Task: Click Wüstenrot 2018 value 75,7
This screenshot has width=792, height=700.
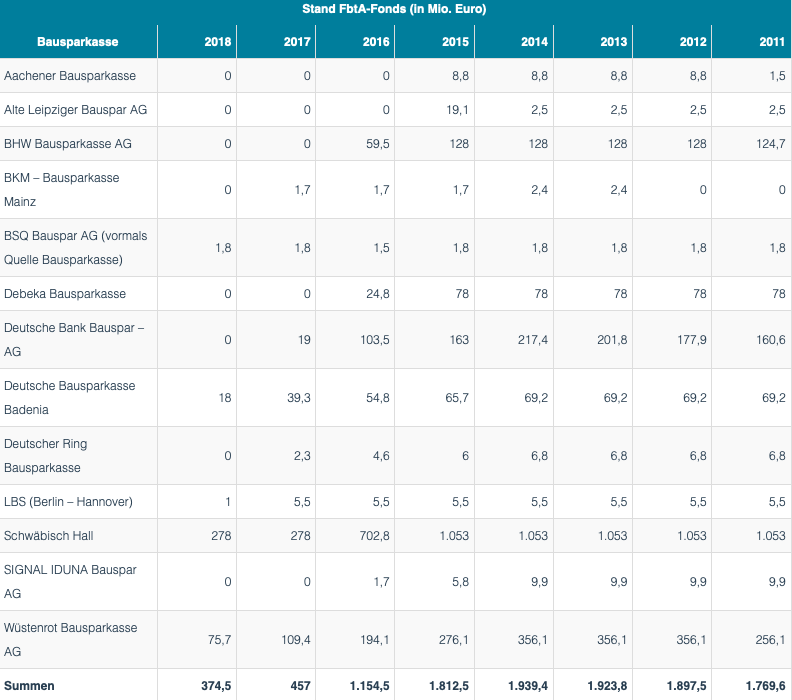Action: 219,640
